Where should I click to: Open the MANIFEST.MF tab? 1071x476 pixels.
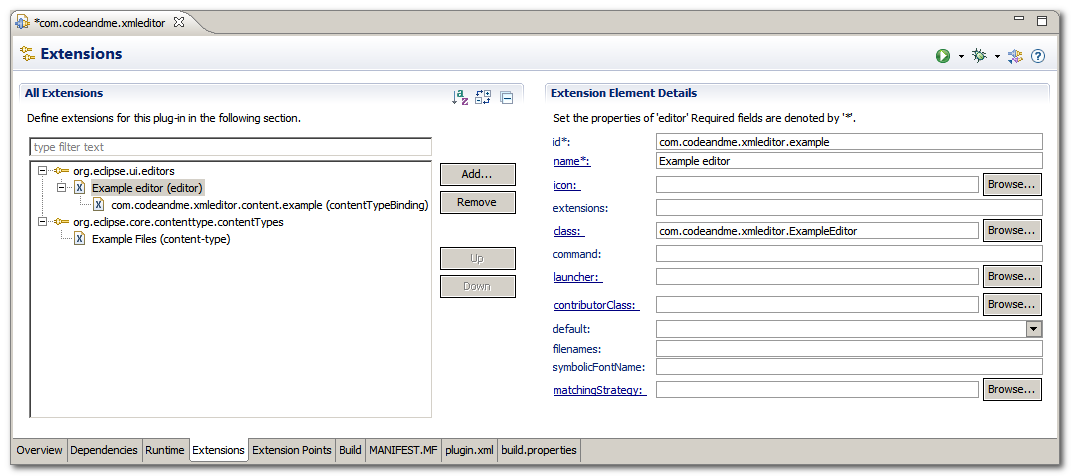click(x=403, y=450)
